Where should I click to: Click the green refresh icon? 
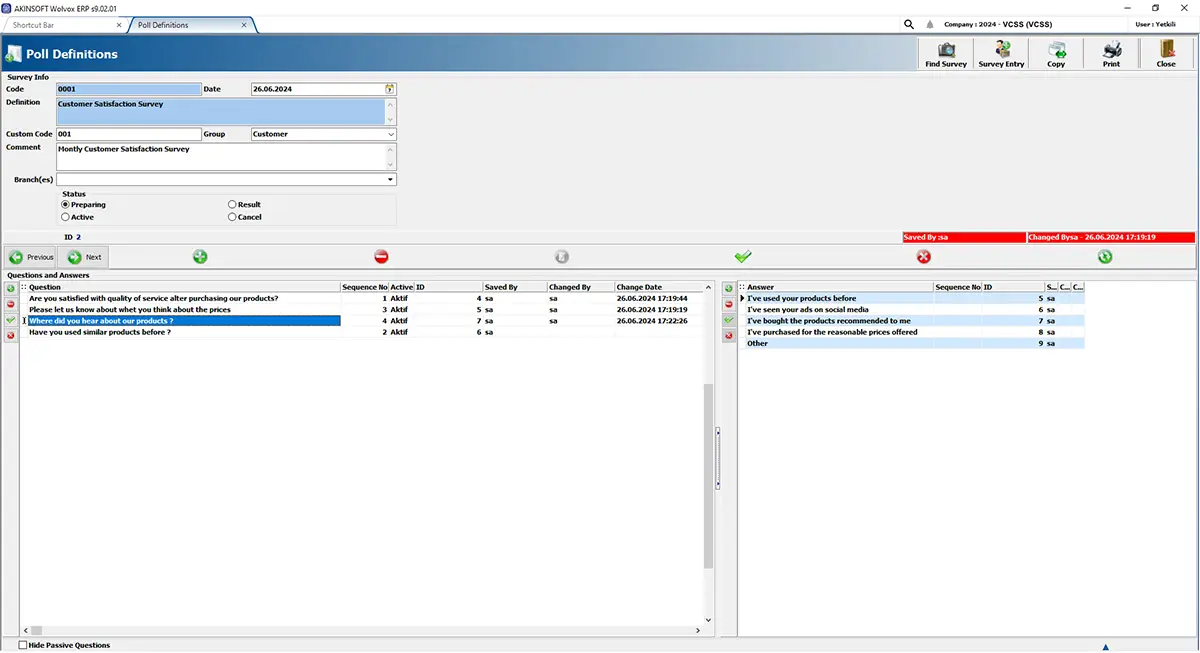[1104, 257]
